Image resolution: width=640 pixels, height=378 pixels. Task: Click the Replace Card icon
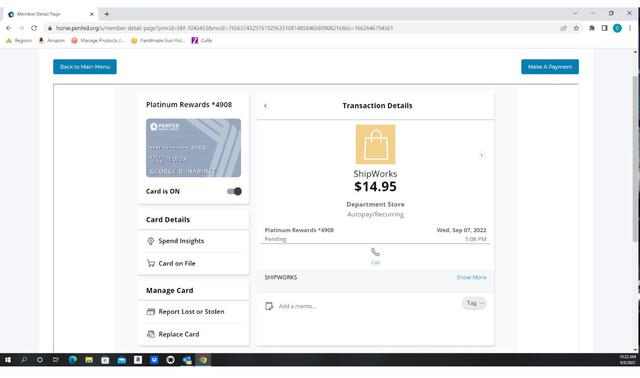click(x=151, y=334)
